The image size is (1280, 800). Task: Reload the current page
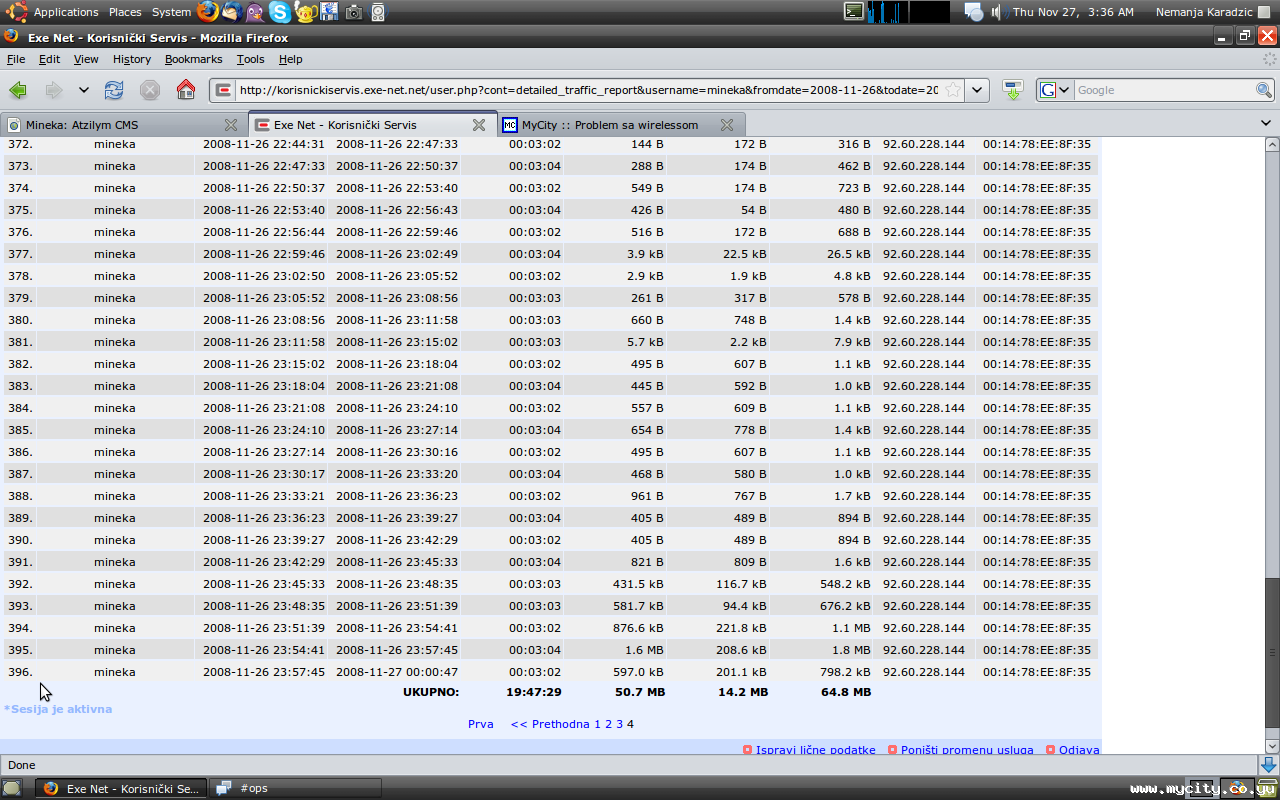point(114,90)
